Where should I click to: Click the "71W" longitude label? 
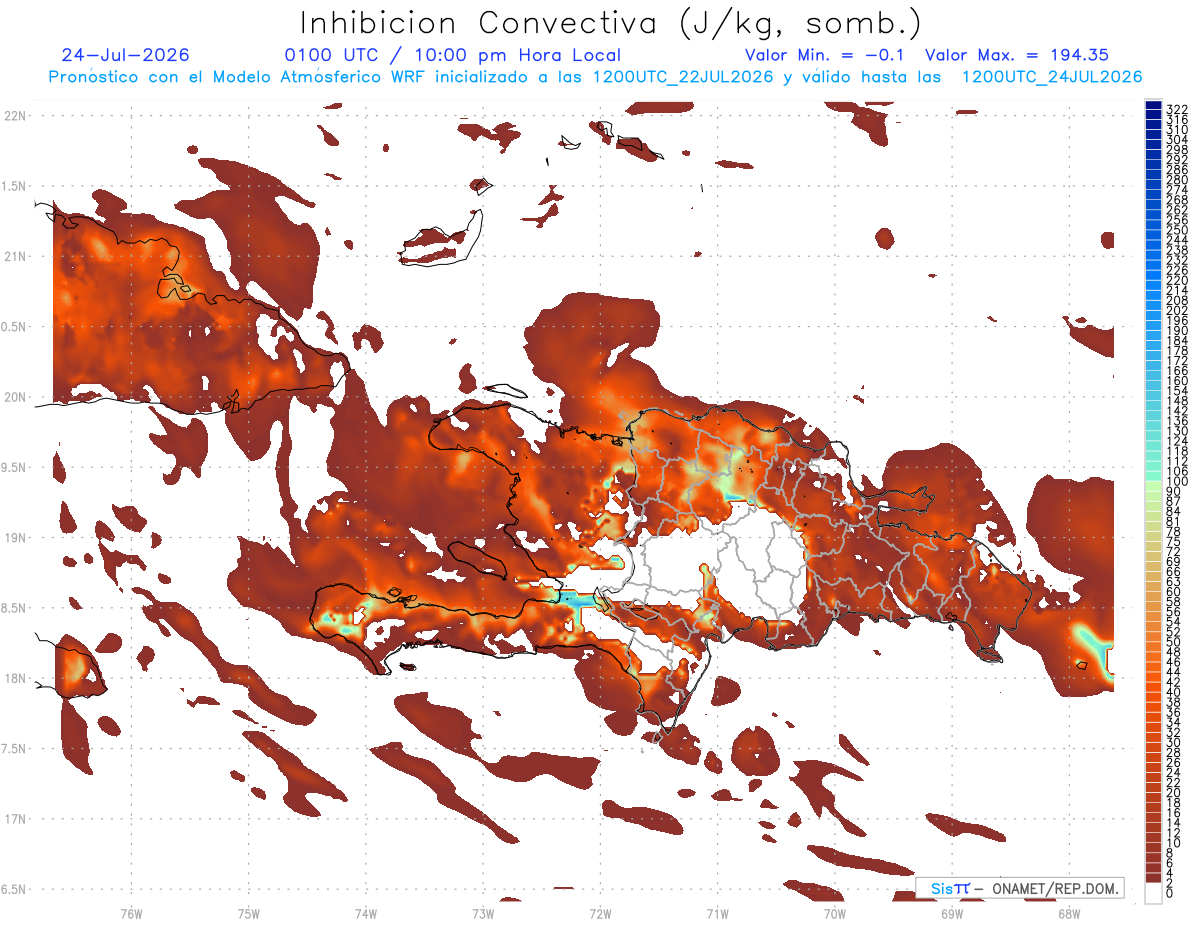click(x=717, y=913)
